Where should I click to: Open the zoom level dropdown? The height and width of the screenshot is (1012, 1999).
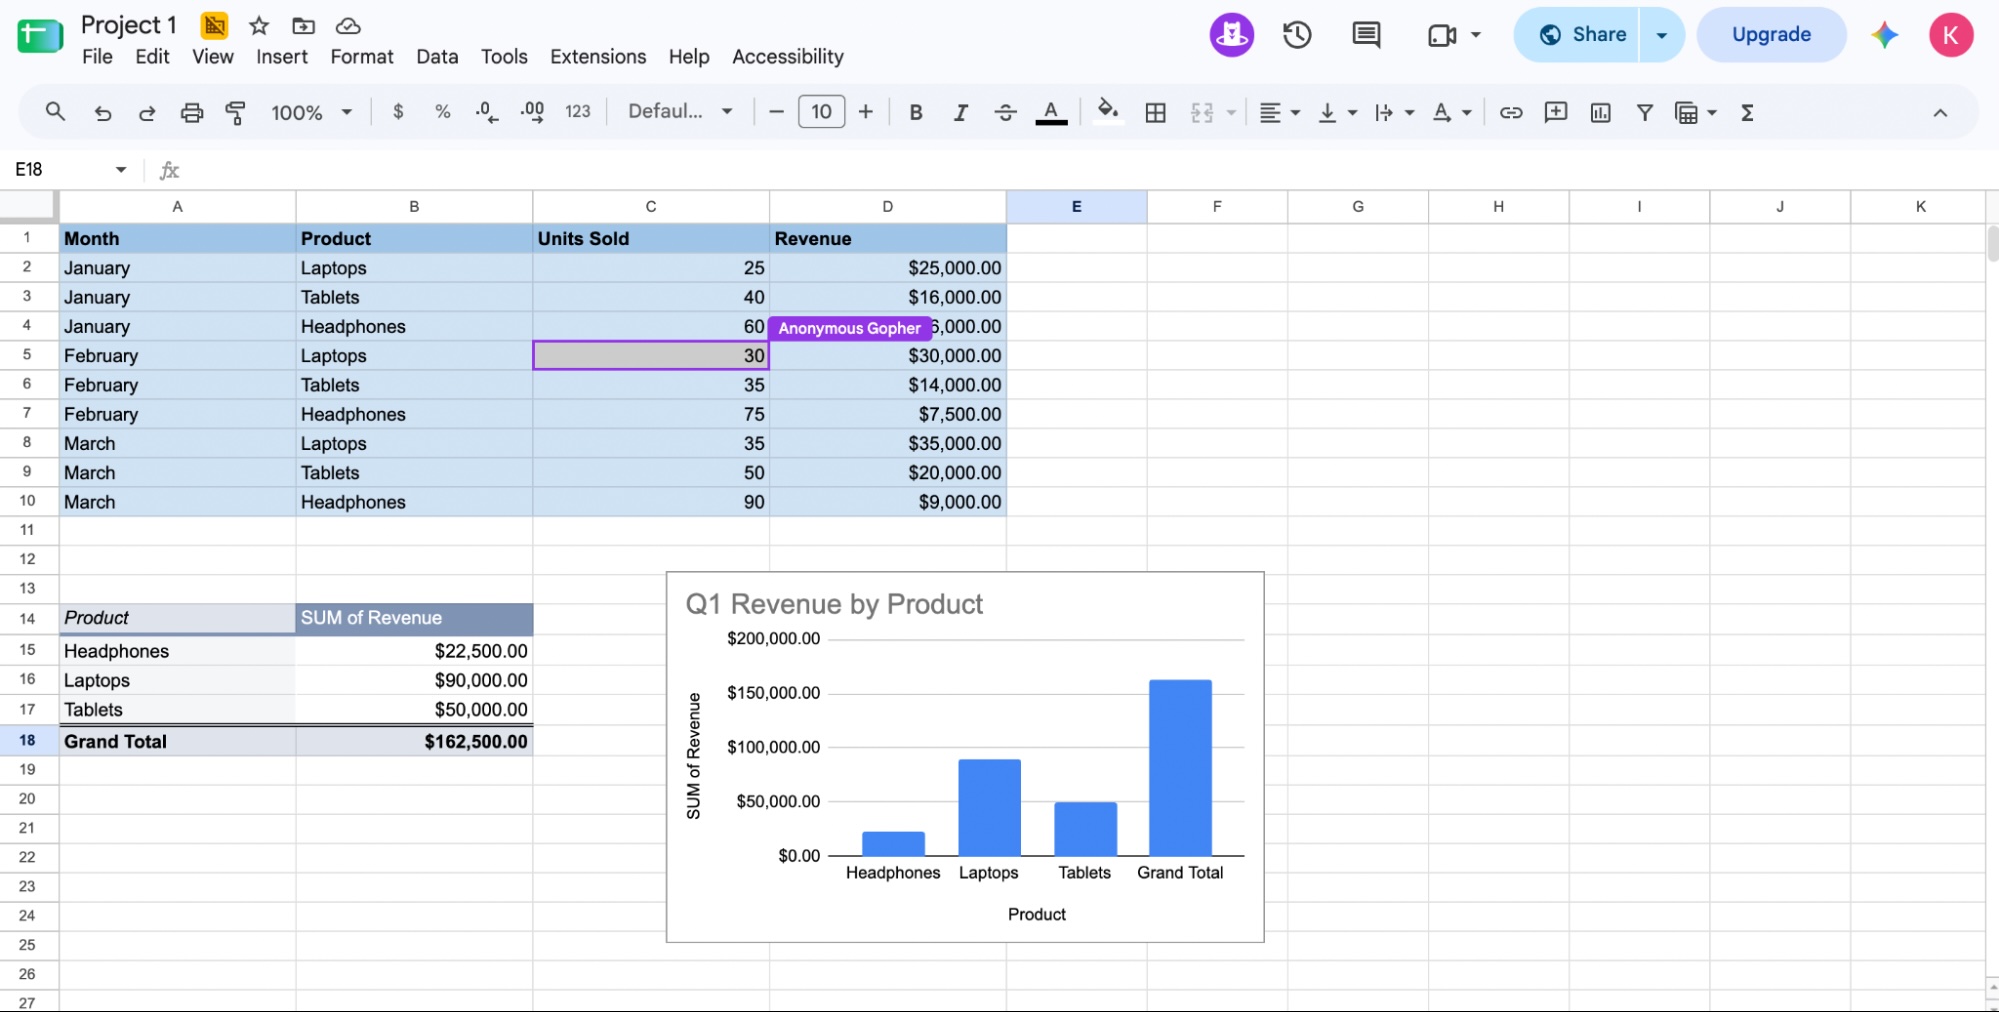311,113
